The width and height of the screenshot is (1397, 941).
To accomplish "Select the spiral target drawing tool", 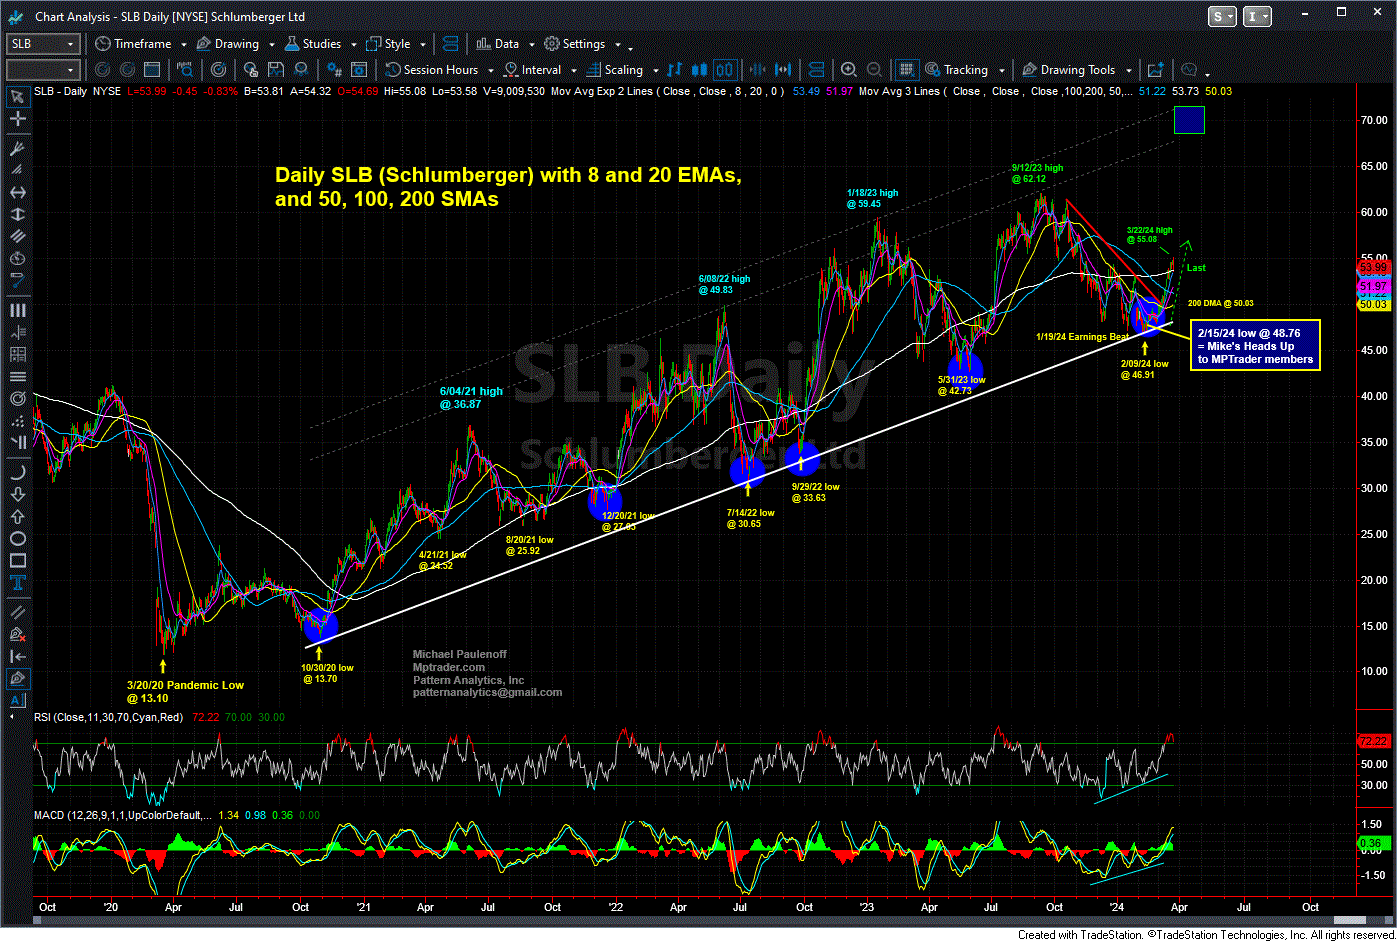I will 18,398.
